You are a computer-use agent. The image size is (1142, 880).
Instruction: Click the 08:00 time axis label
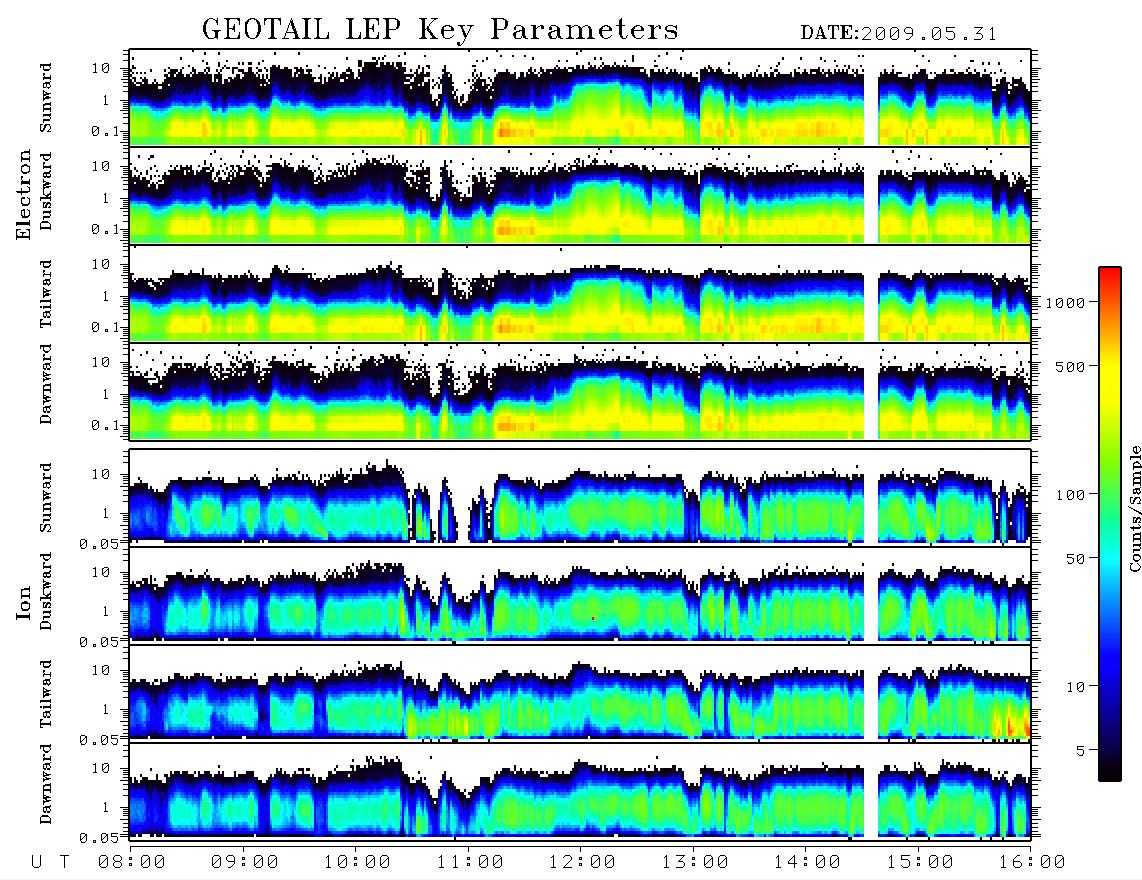click(x=132, y=862)
